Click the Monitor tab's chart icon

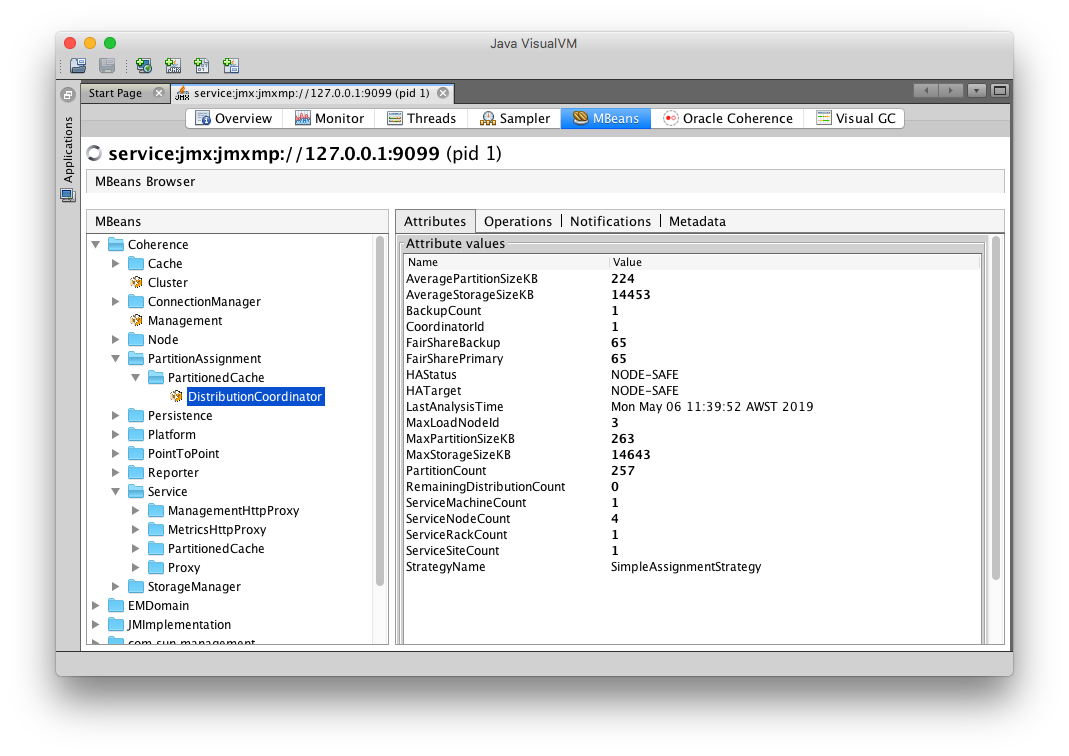click(303, 118)
